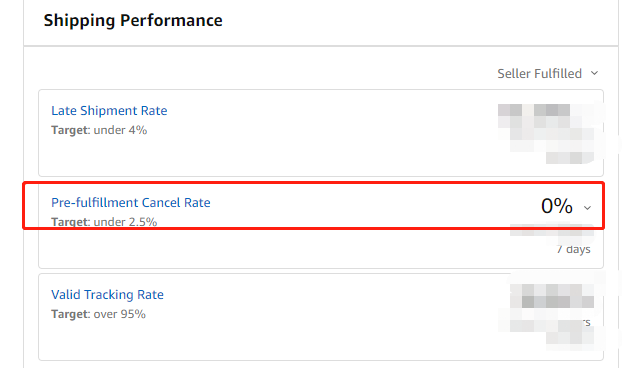This screenshot has width=622, height=368.
Task: Click the bold Target label under Late Shipment Rate
Action: tap(71, 130)
